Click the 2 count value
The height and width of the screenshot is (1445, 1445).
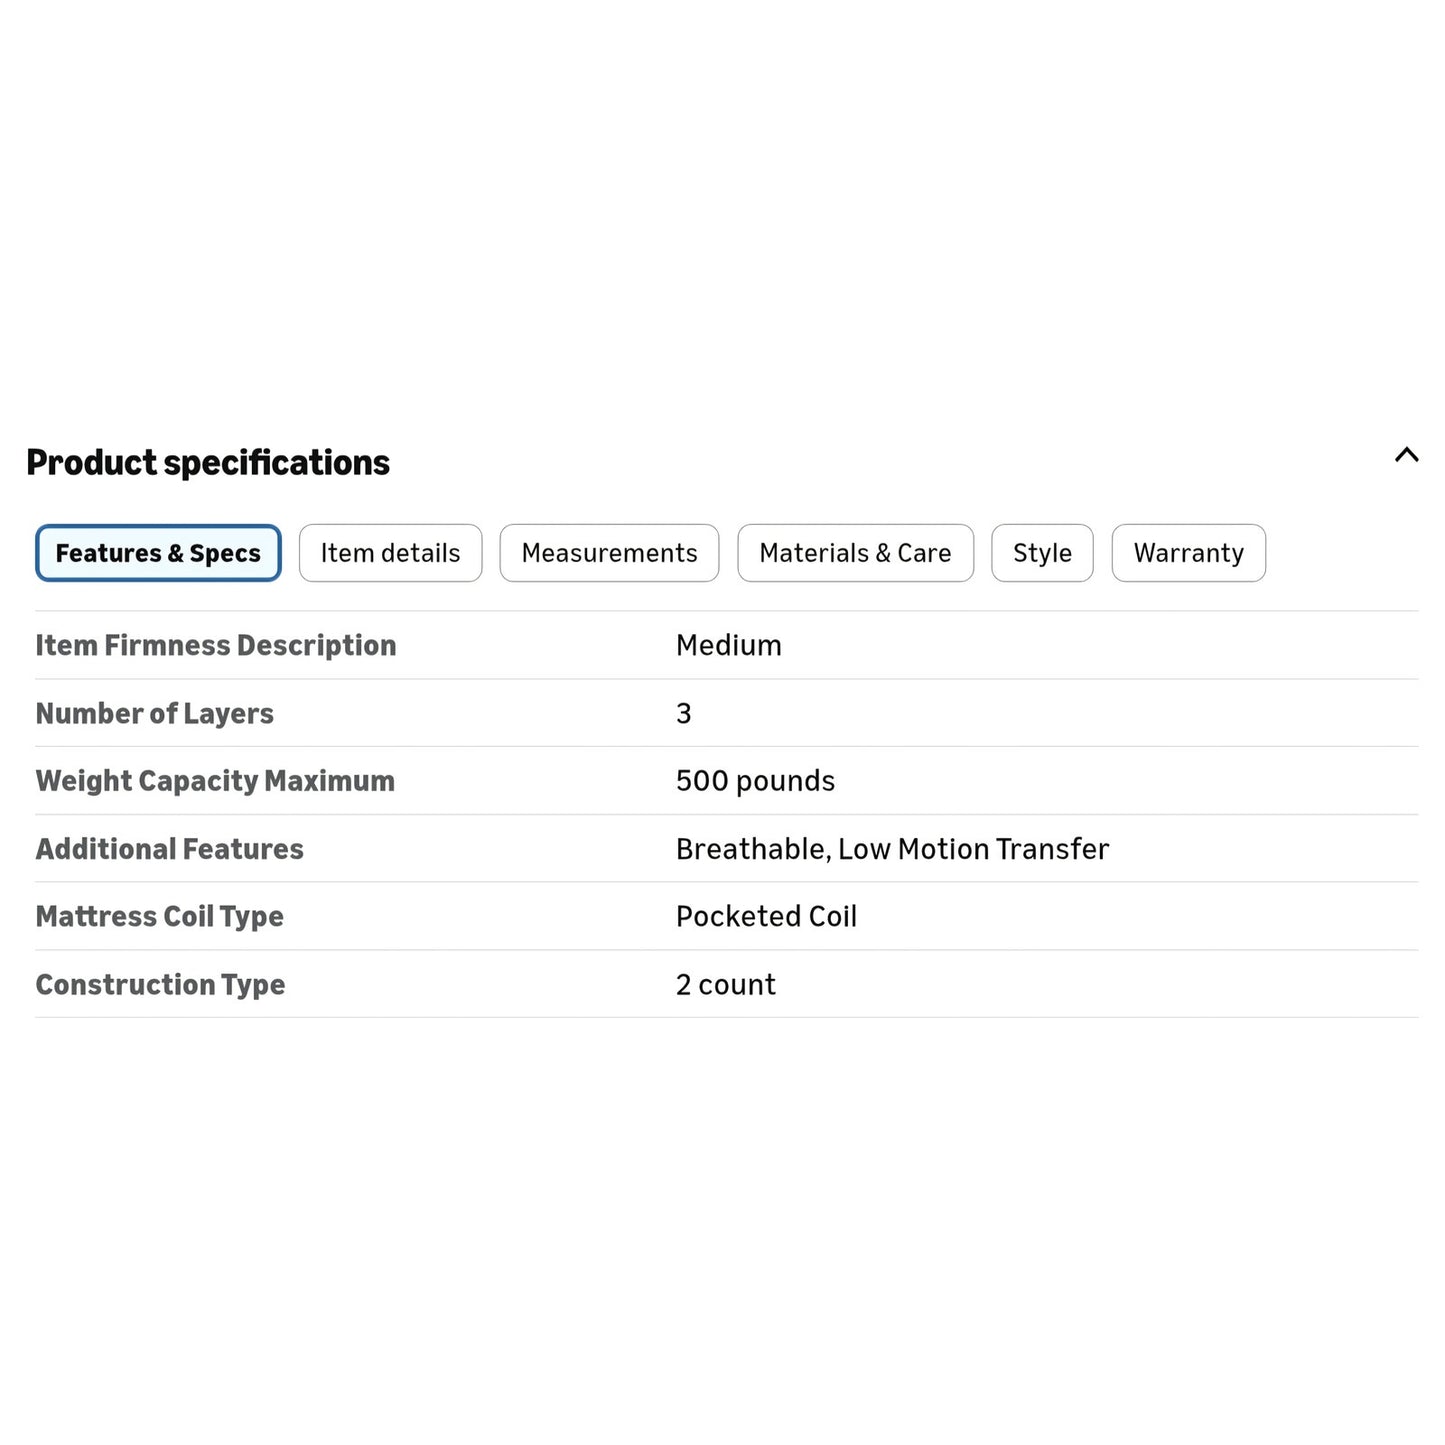point(725,984)
